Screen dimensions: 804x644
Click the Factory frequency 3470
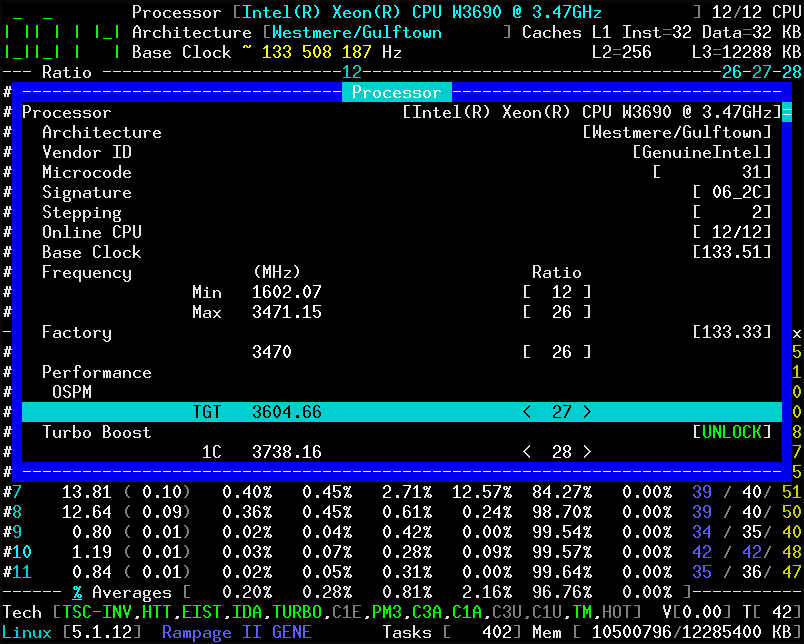coord(272,352)
